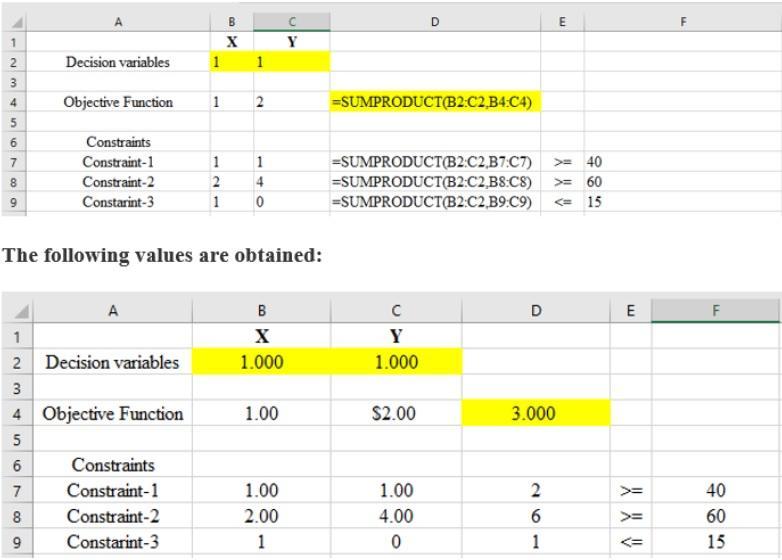Select the yellow 3.000 objective value cell
This screenshot has height=560, width=782.
(536, 413)
